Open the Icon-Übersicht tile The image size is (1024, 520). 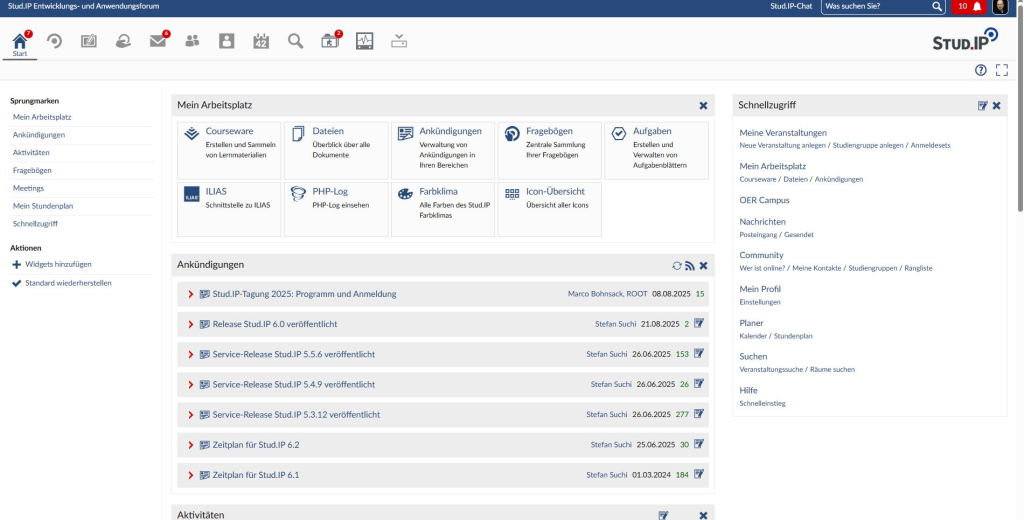[x=549, y=209]
